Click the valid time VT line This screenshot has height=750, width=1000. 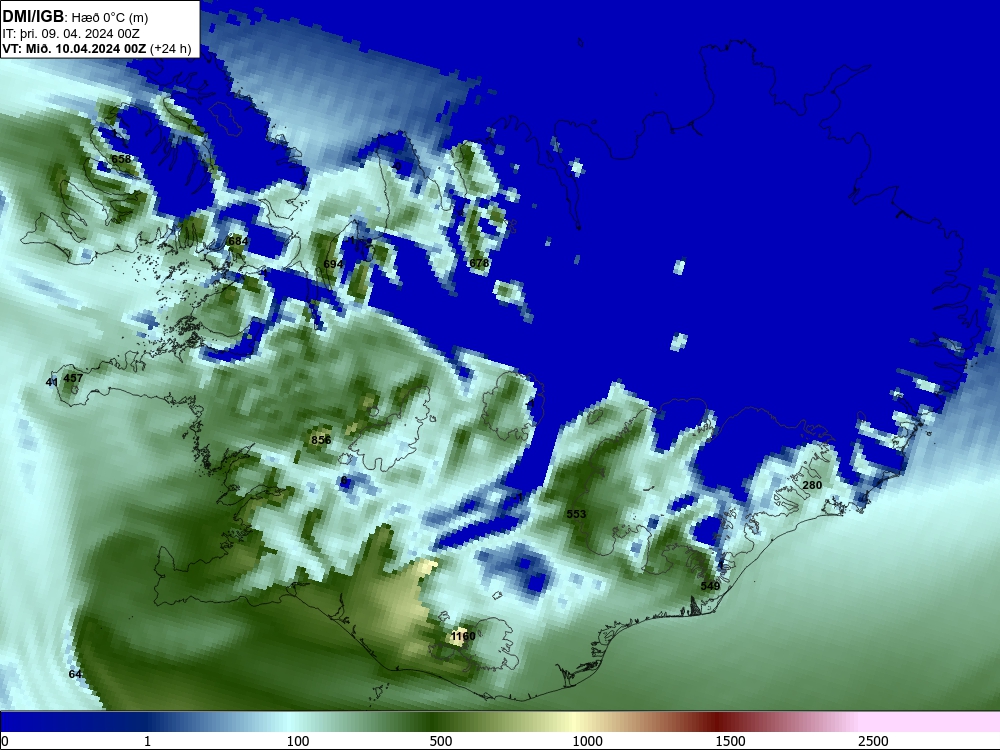pos(97,48)
